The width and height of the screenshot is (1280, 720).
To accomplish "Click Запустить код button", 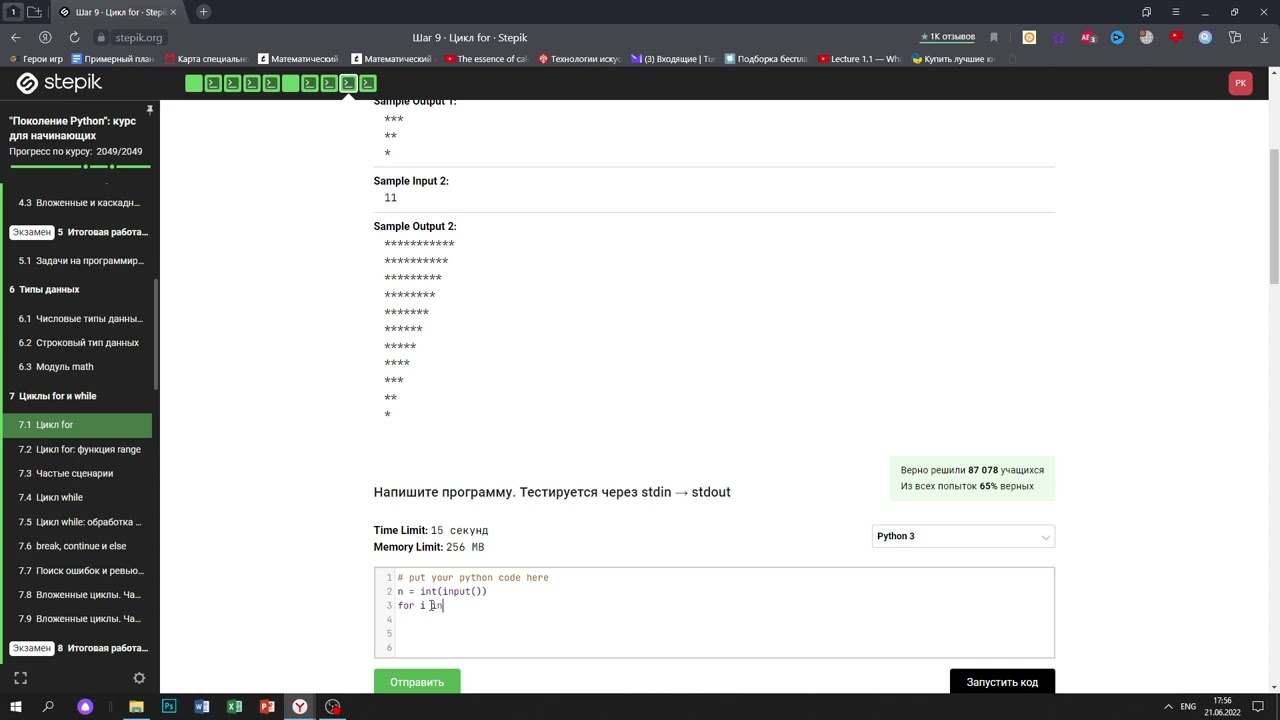I will pos(1002,682).
